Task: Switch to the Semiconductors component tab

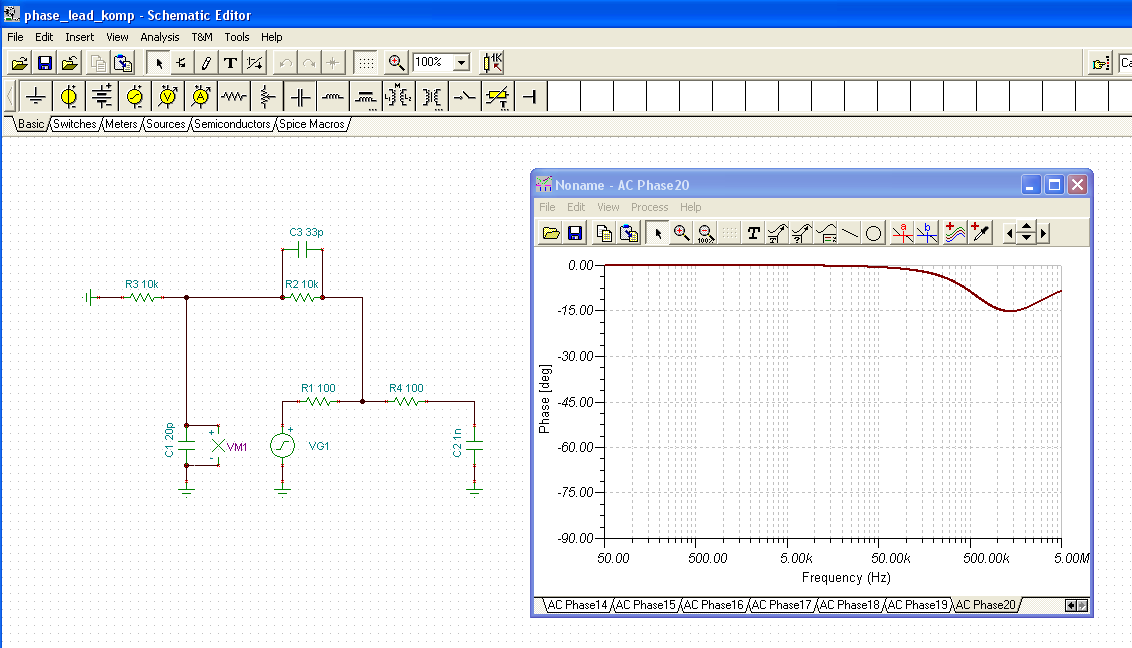Action: (x=232, y=124)
